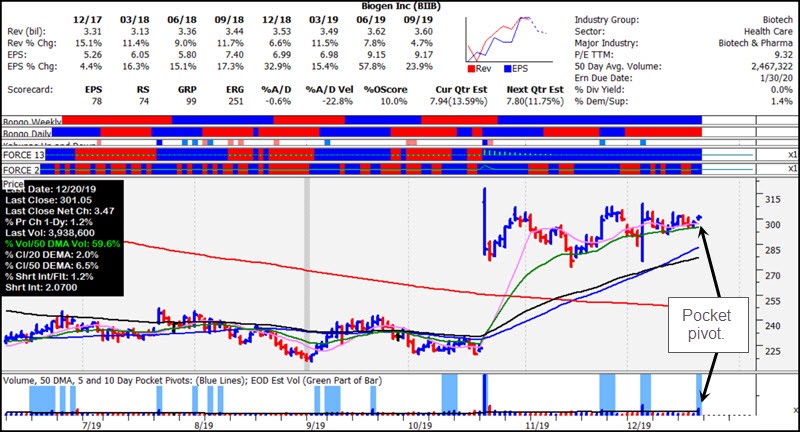Image resolution: width=800 pixels, height=432 pixels.
Task: Click the 11/19 date axis label
Action: [x=537, y=425]
